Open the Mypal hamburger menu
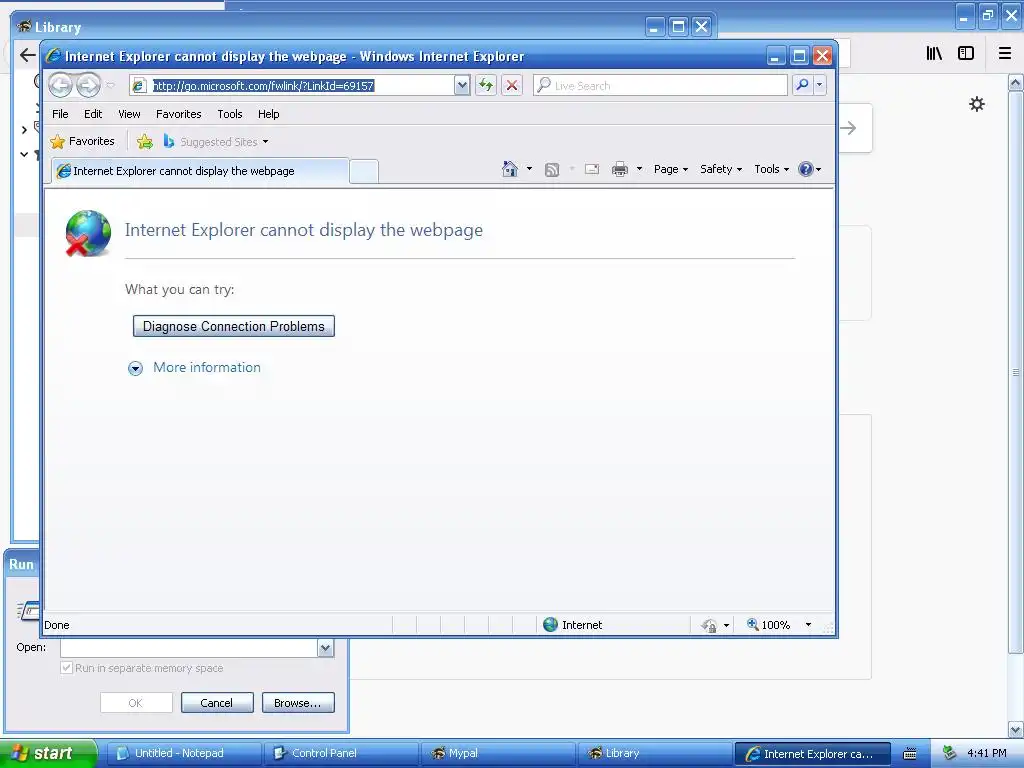1024x768 pixels. click(x=1004, y=54)
